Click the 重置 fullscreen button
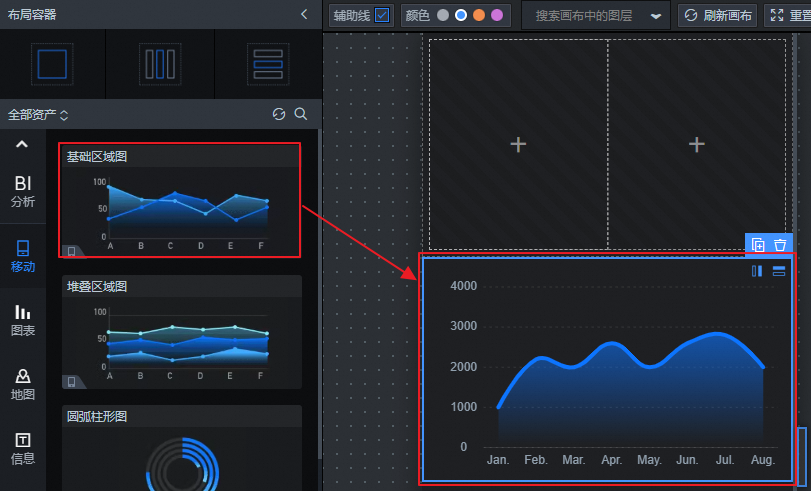Image resolution: width=811 pixels, height=491 pixels. click(x=787, y=16)
